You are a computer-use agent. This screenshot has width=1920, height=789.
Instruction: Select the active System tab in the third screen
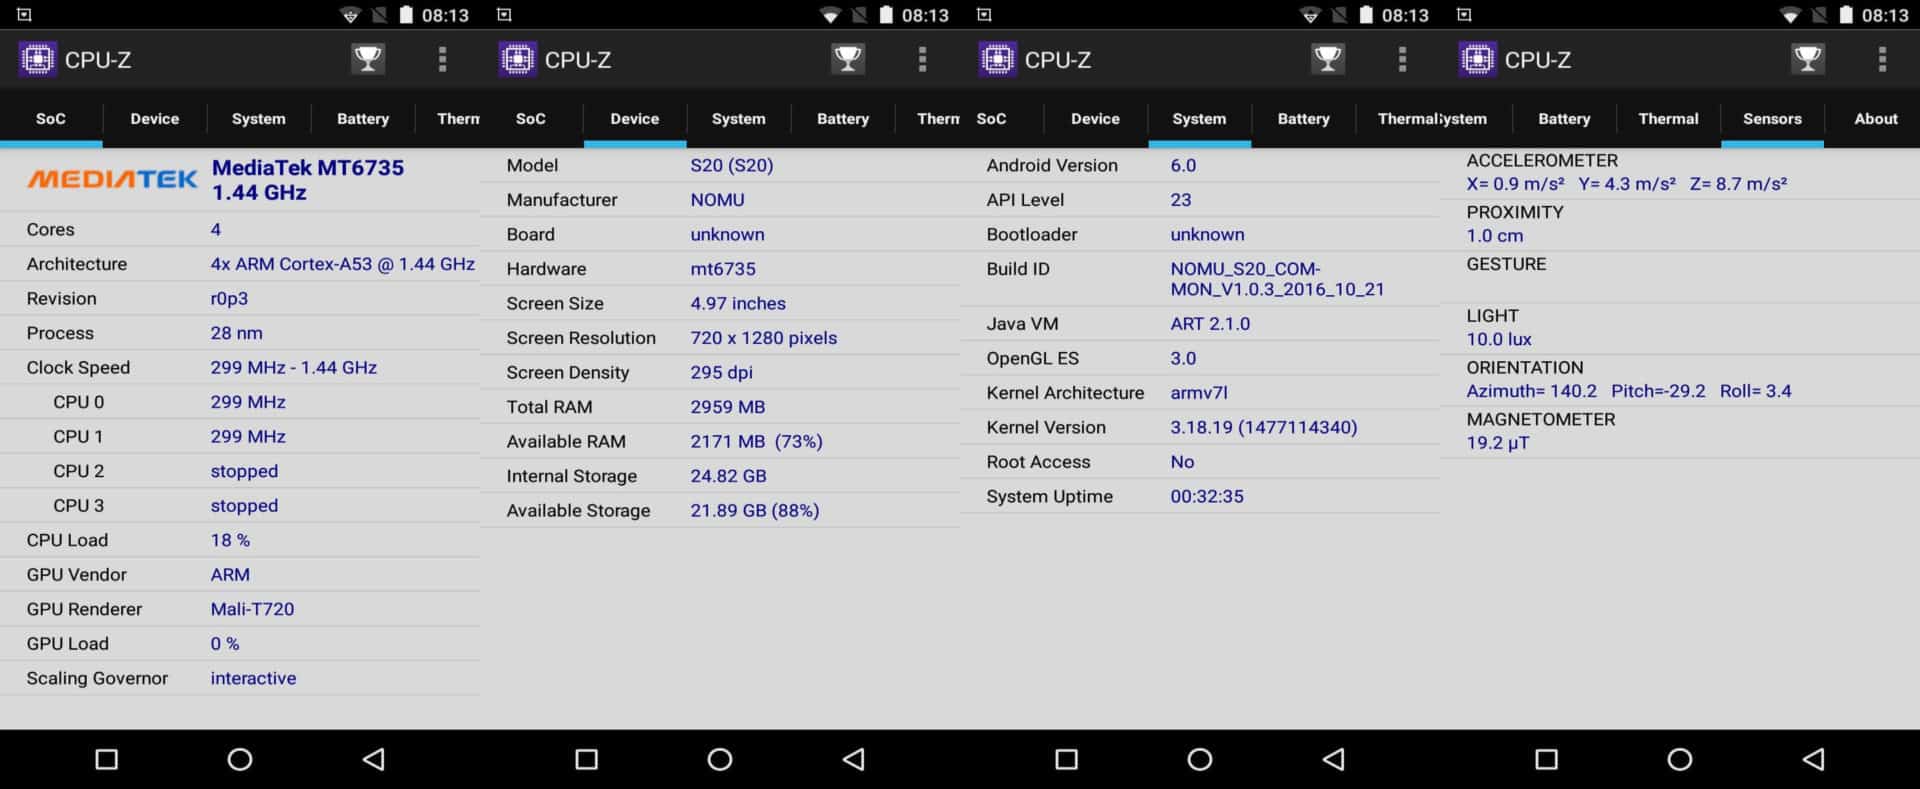point(1199,118)
